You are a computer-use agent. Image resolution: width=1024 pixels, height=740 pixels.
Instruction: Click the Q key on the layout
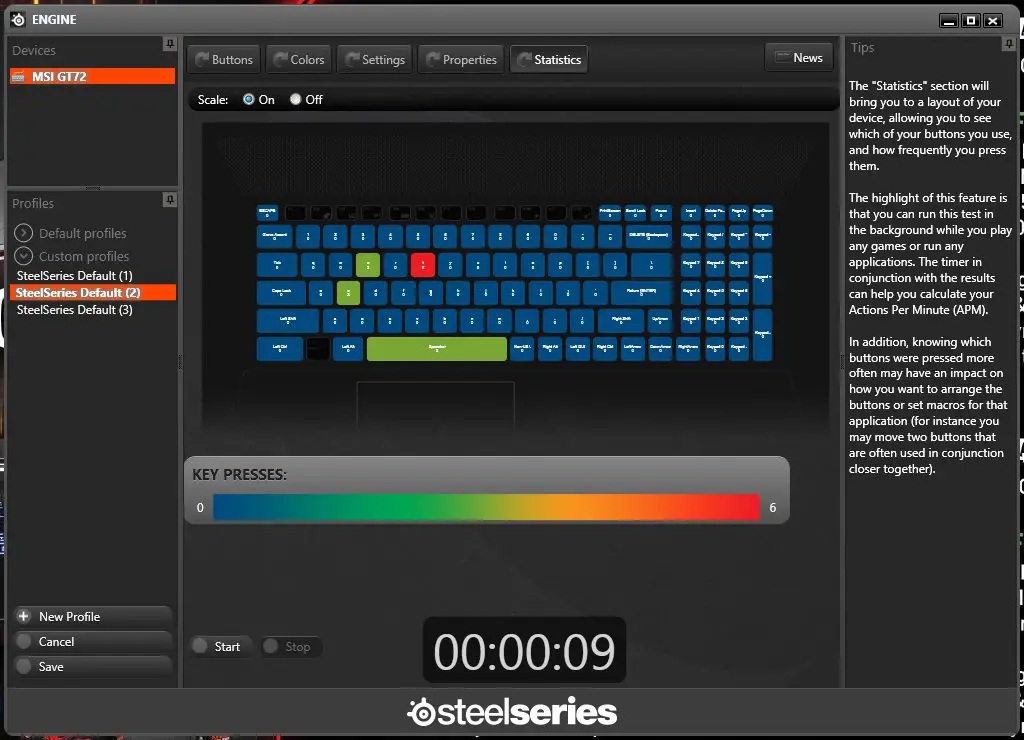tap(313, 265)
